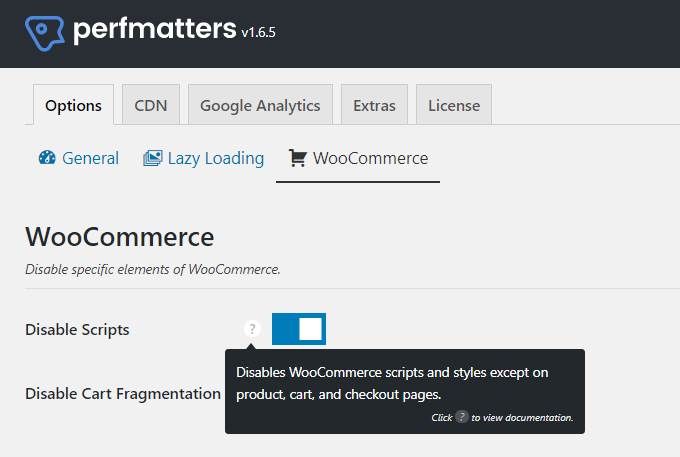Click the perfmatters logo icon
680x457 pixels.
click(x=45, y=33)
